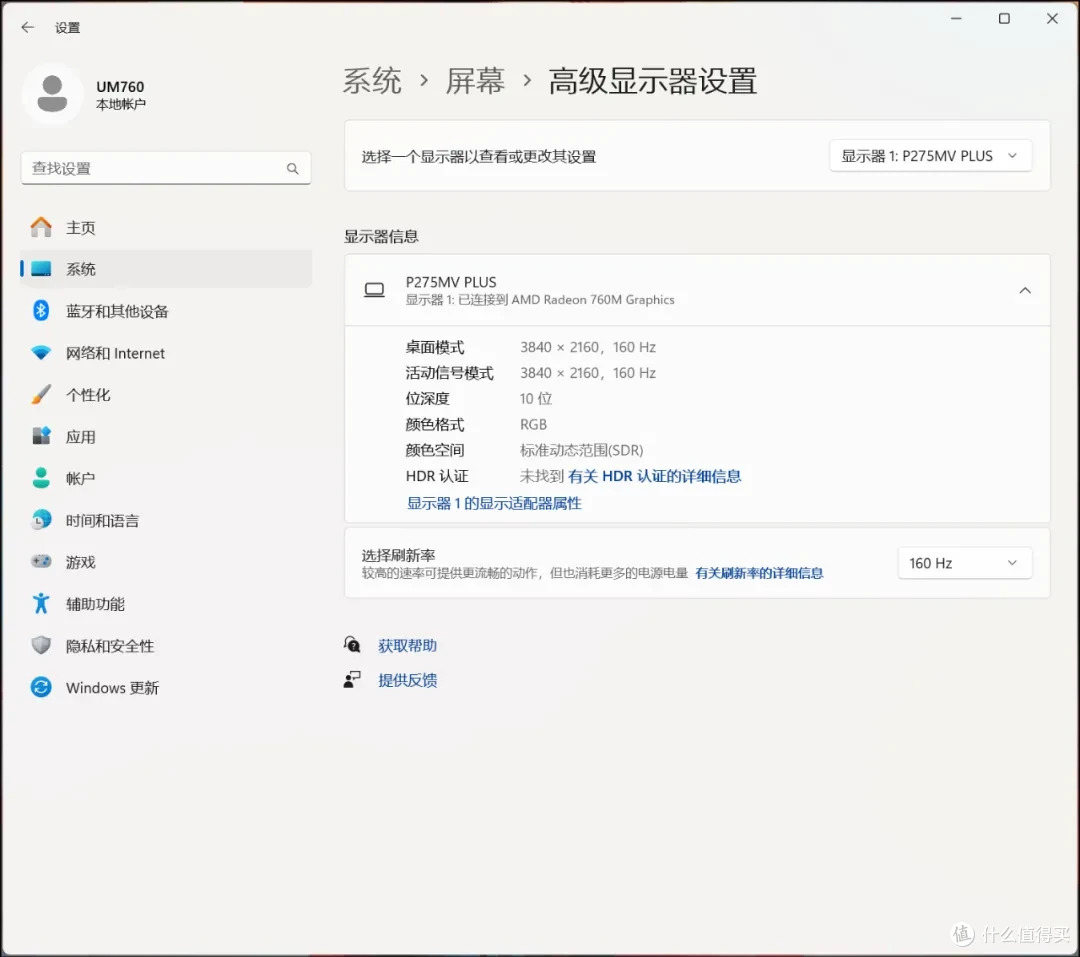Click the display icon beside P275MV PLUS

point(374,290)
